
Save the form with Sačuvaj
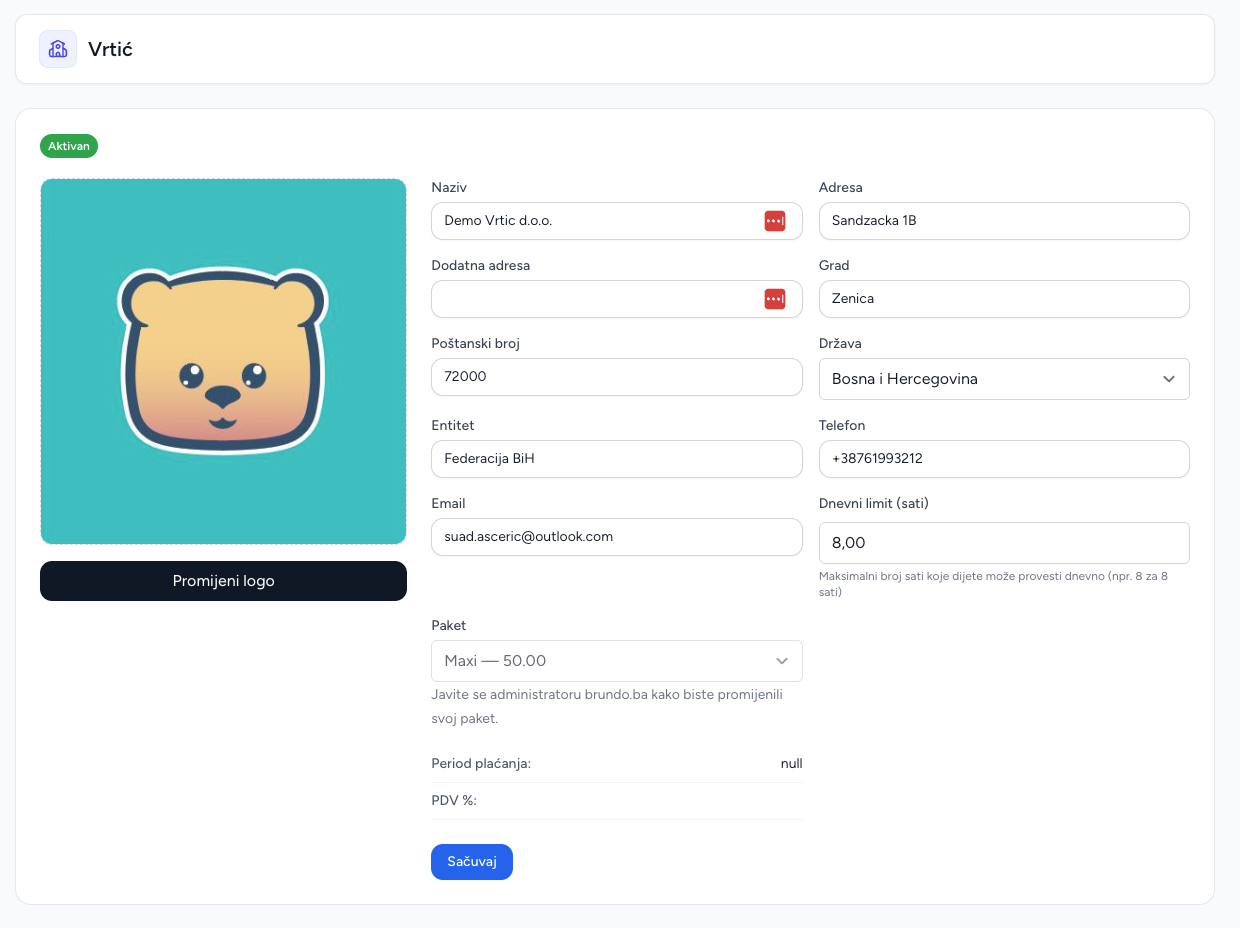pyautogui.click(x=472, y=862)
